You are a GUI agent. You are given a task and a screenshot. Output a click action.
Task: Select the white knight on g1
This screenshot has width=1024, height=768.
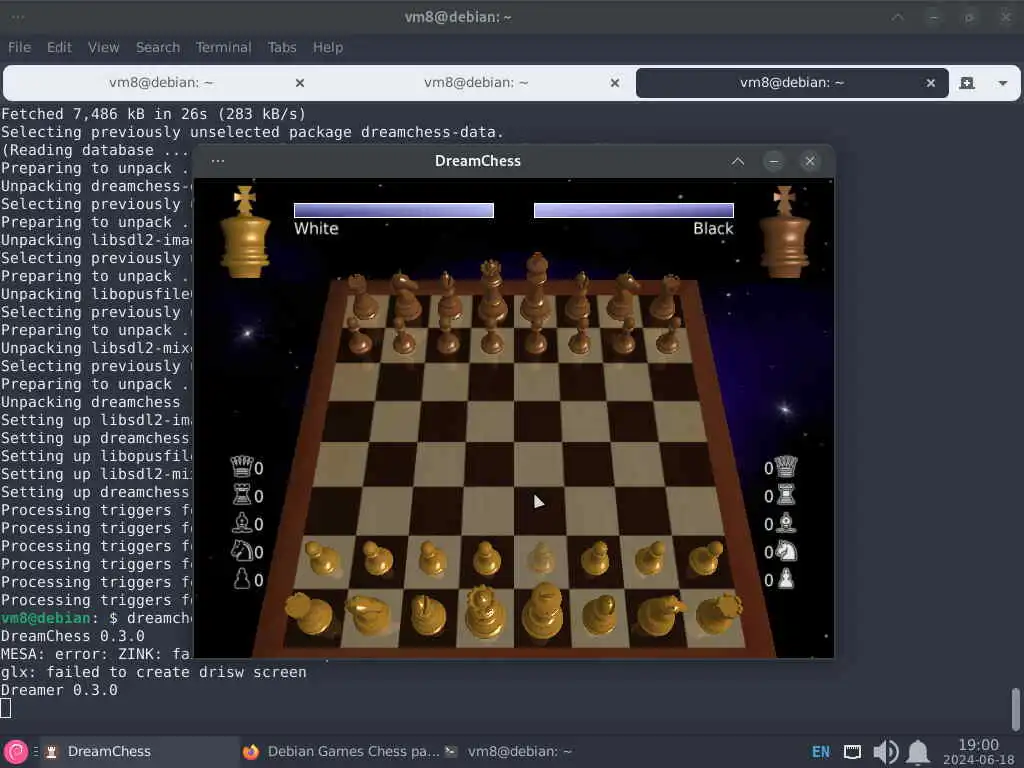coord(658,616)
